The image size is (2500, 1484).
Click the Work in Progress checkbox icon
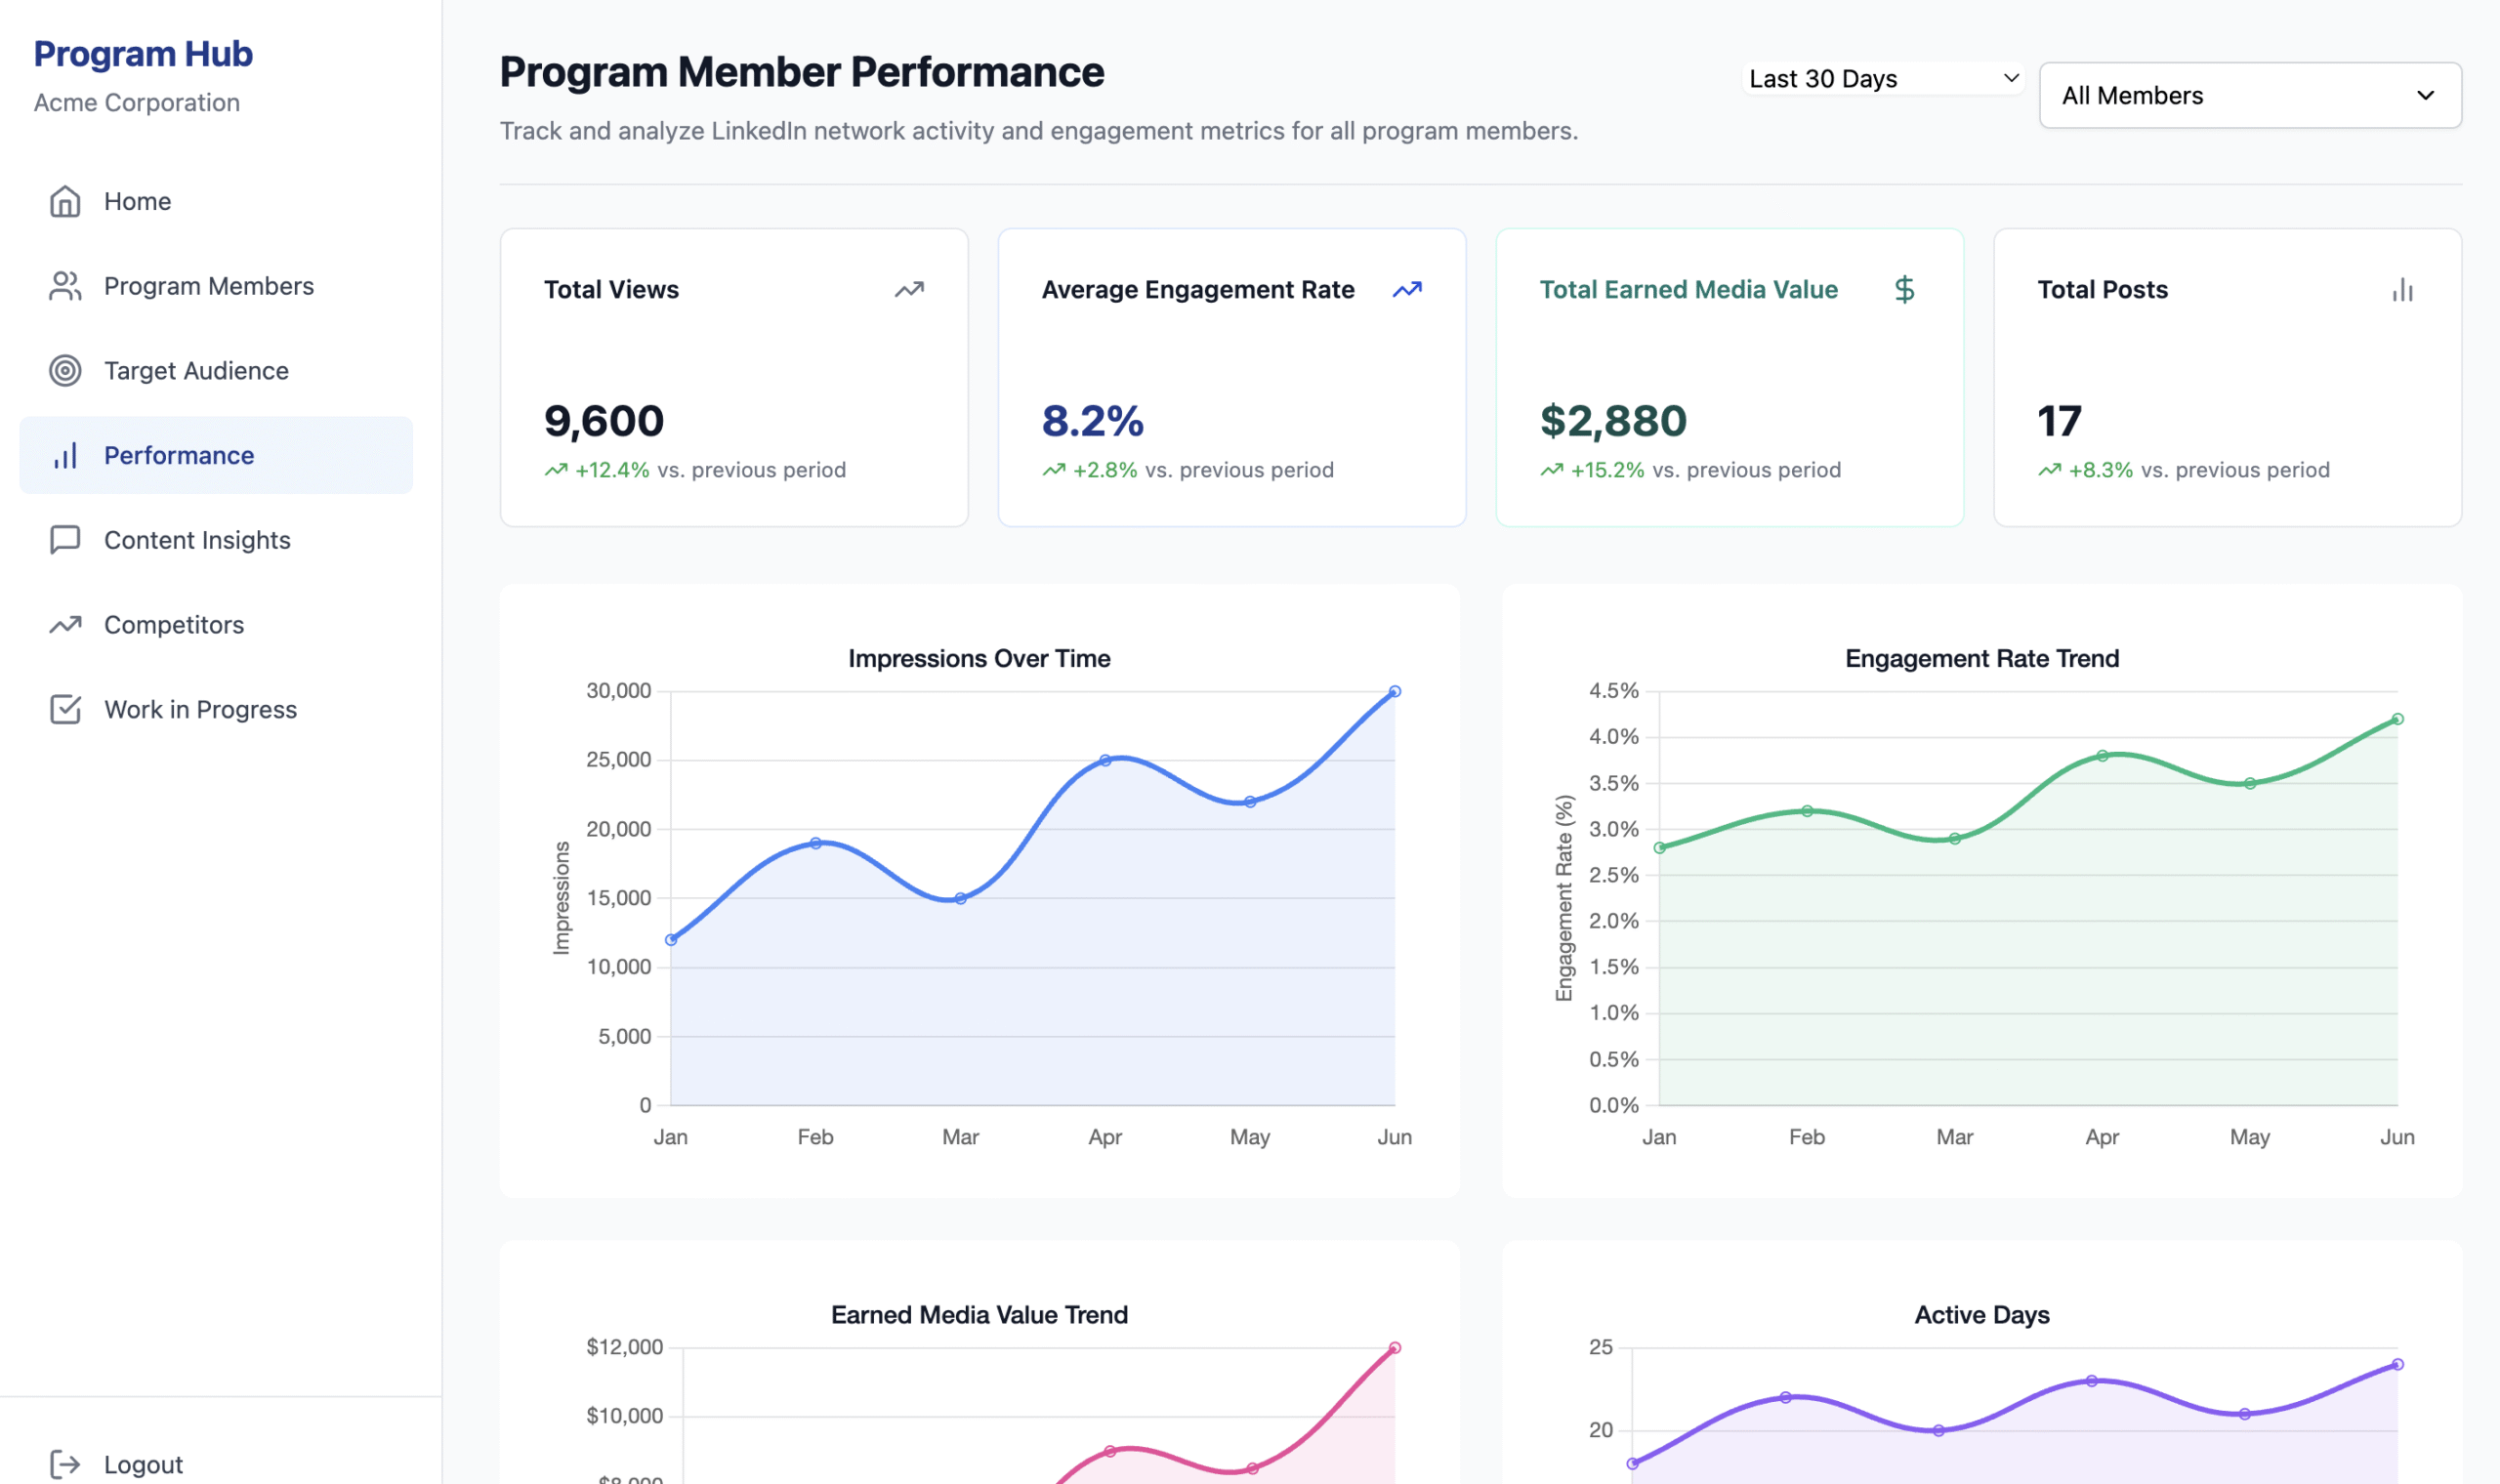[65, 710]
